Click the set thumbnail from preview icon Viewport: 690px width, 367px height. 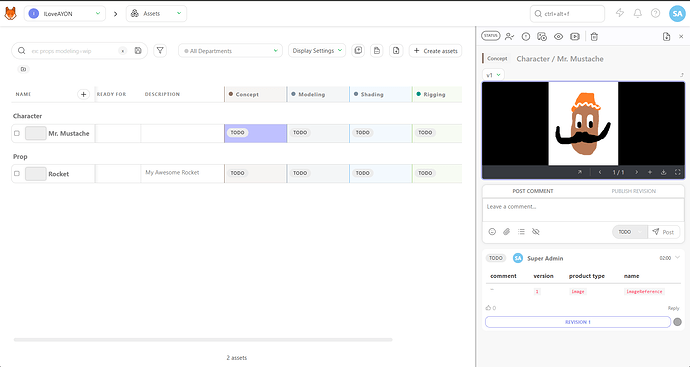pos(542,37)
